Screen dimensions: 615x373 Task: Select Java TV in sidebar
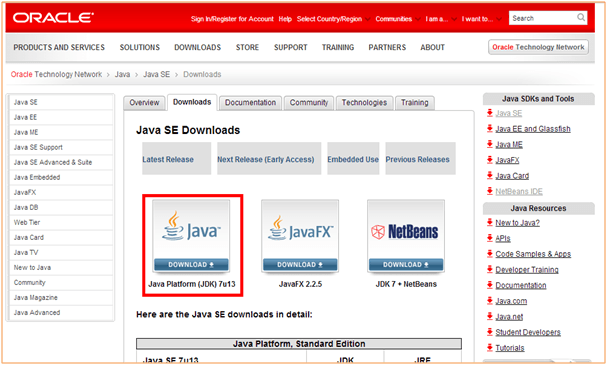[61, 253]
